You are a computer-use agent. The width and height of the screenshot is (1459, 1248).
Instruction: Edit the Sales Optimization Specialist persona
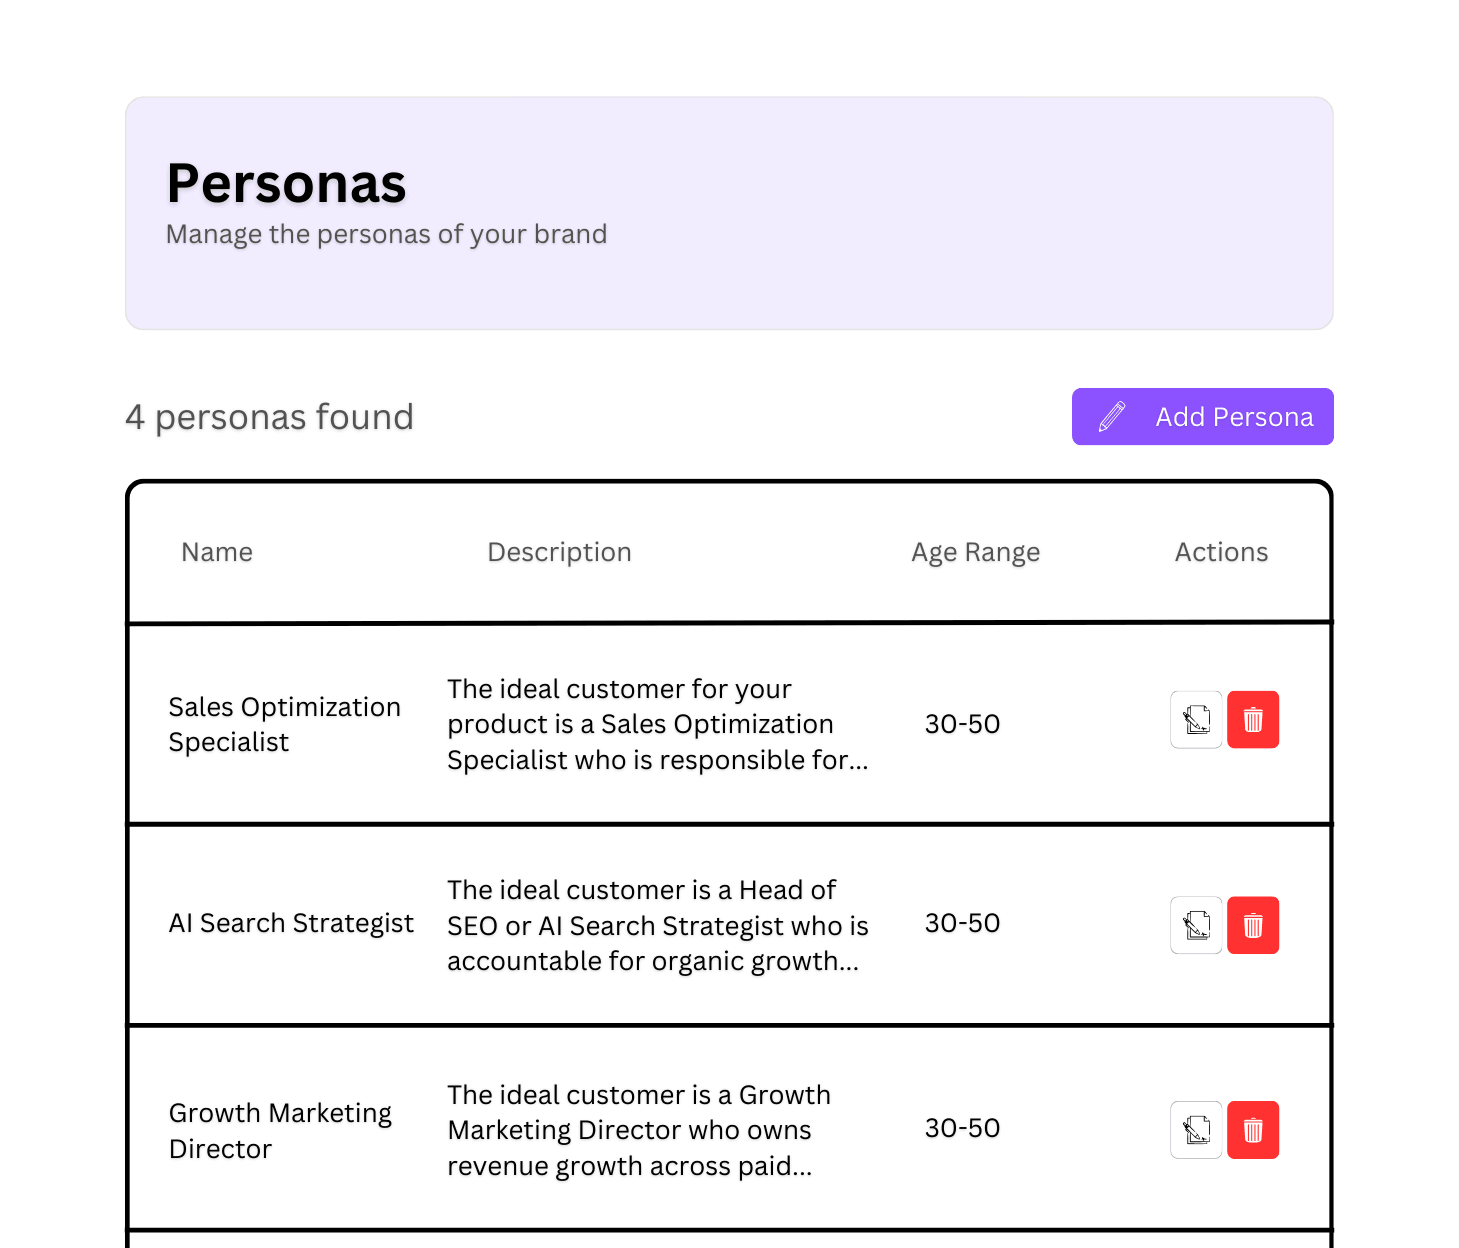tap(1195, 719)
